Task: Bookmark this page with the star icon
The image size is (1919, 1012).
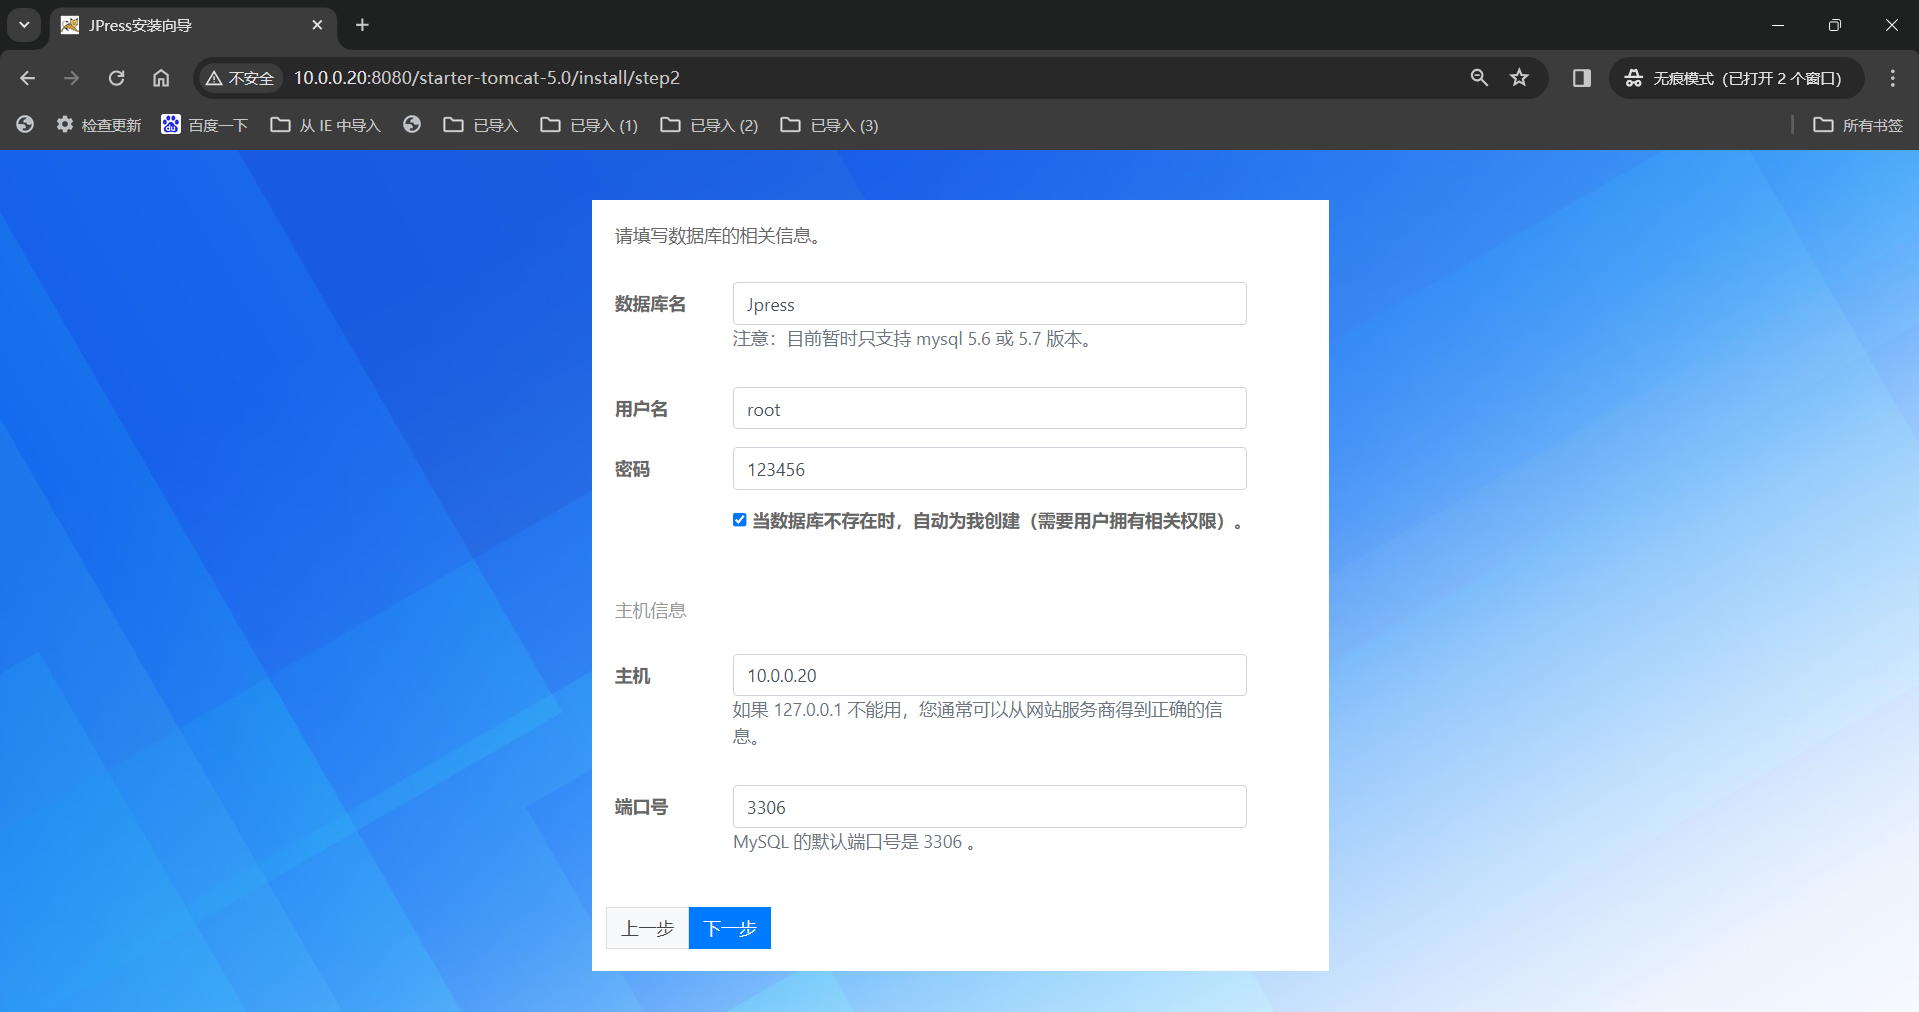Action: tap(1519, 78)
